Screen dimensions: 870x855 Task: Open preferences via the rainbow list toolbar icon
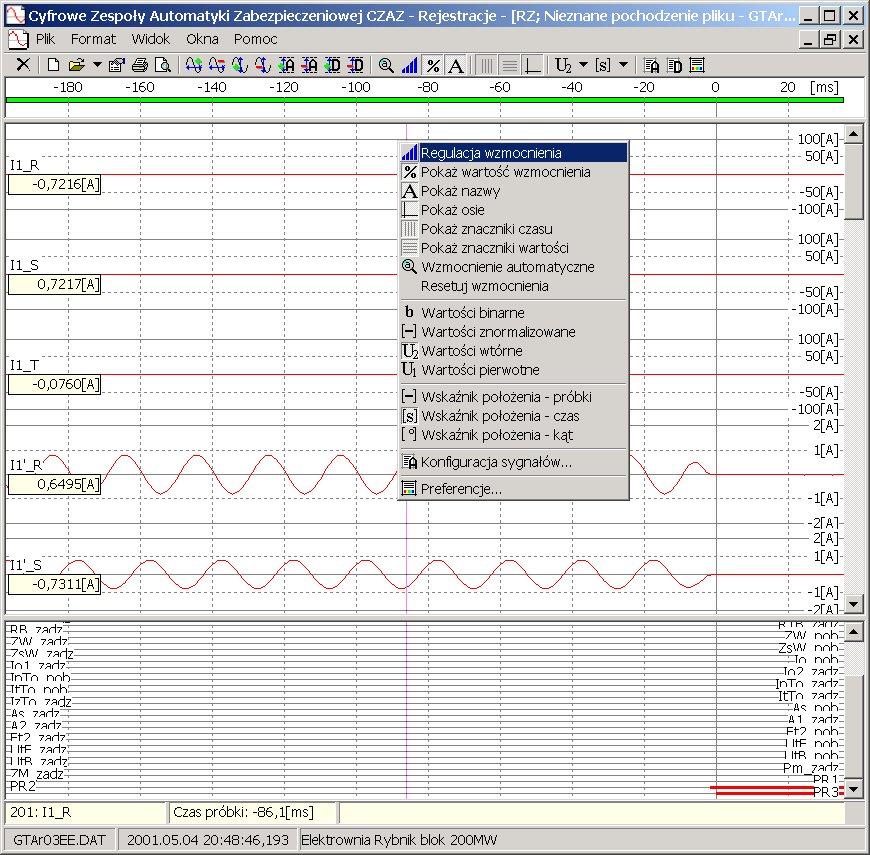click(697, 65)
